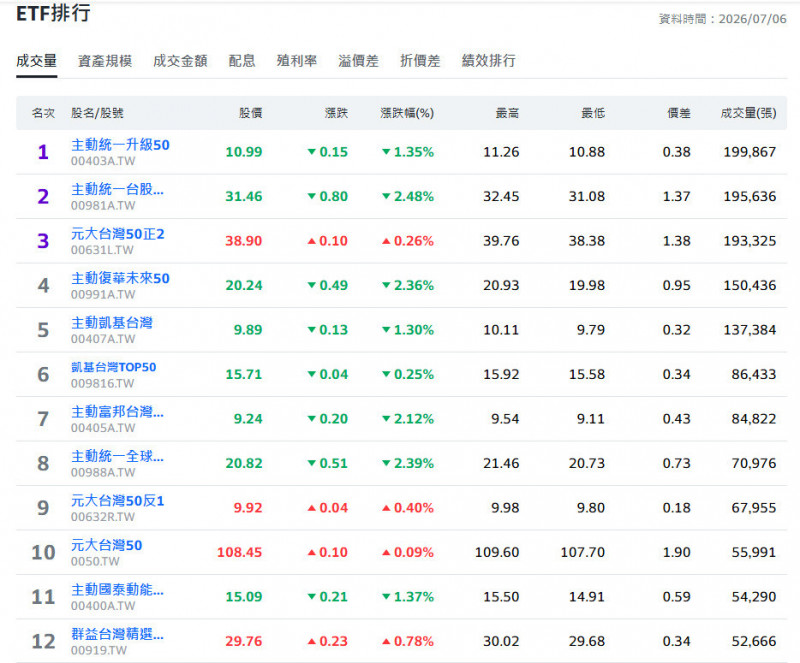Viewport: 800px width, 663px height.
Task: Open 主動凱基台灣 ETF link
Action: [x=111, y=323]
